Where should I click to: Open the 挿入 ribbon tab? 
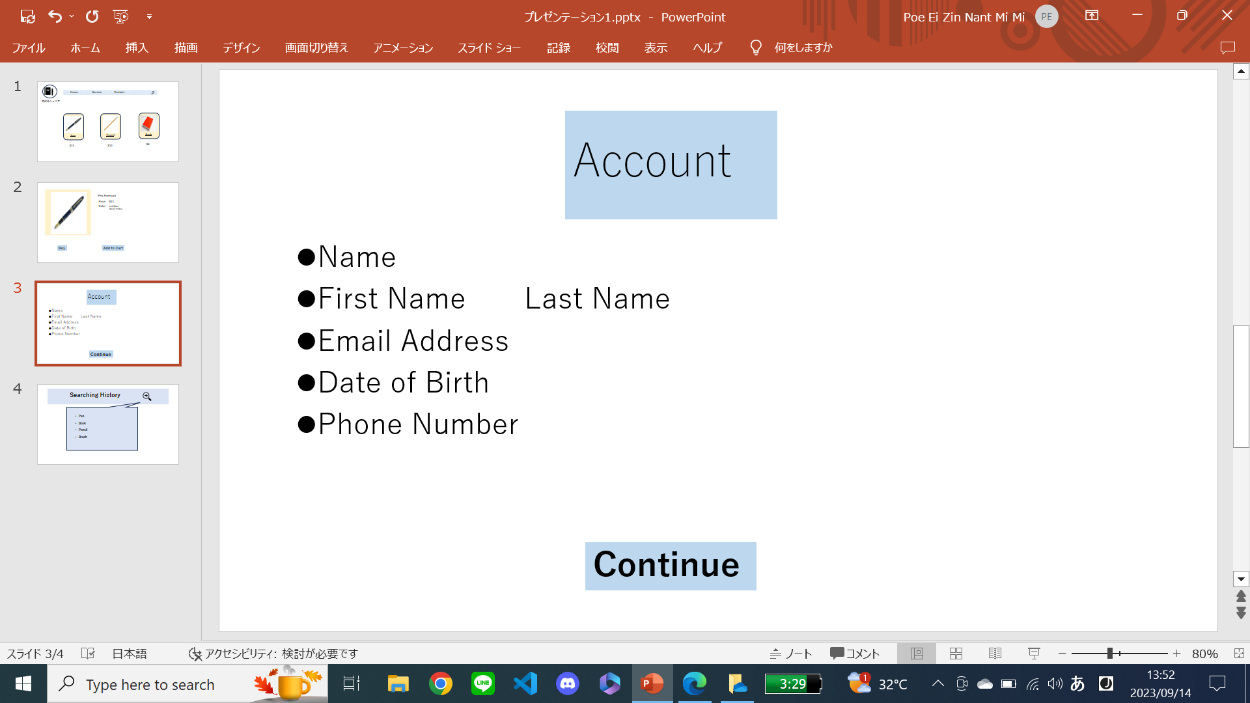137,47
